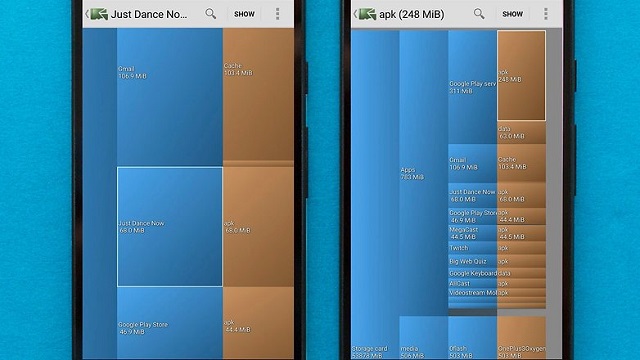This screenshot has height=360, width=640.
Task: Go back using the right phone's chevron
Action: [x=355, y=14]
